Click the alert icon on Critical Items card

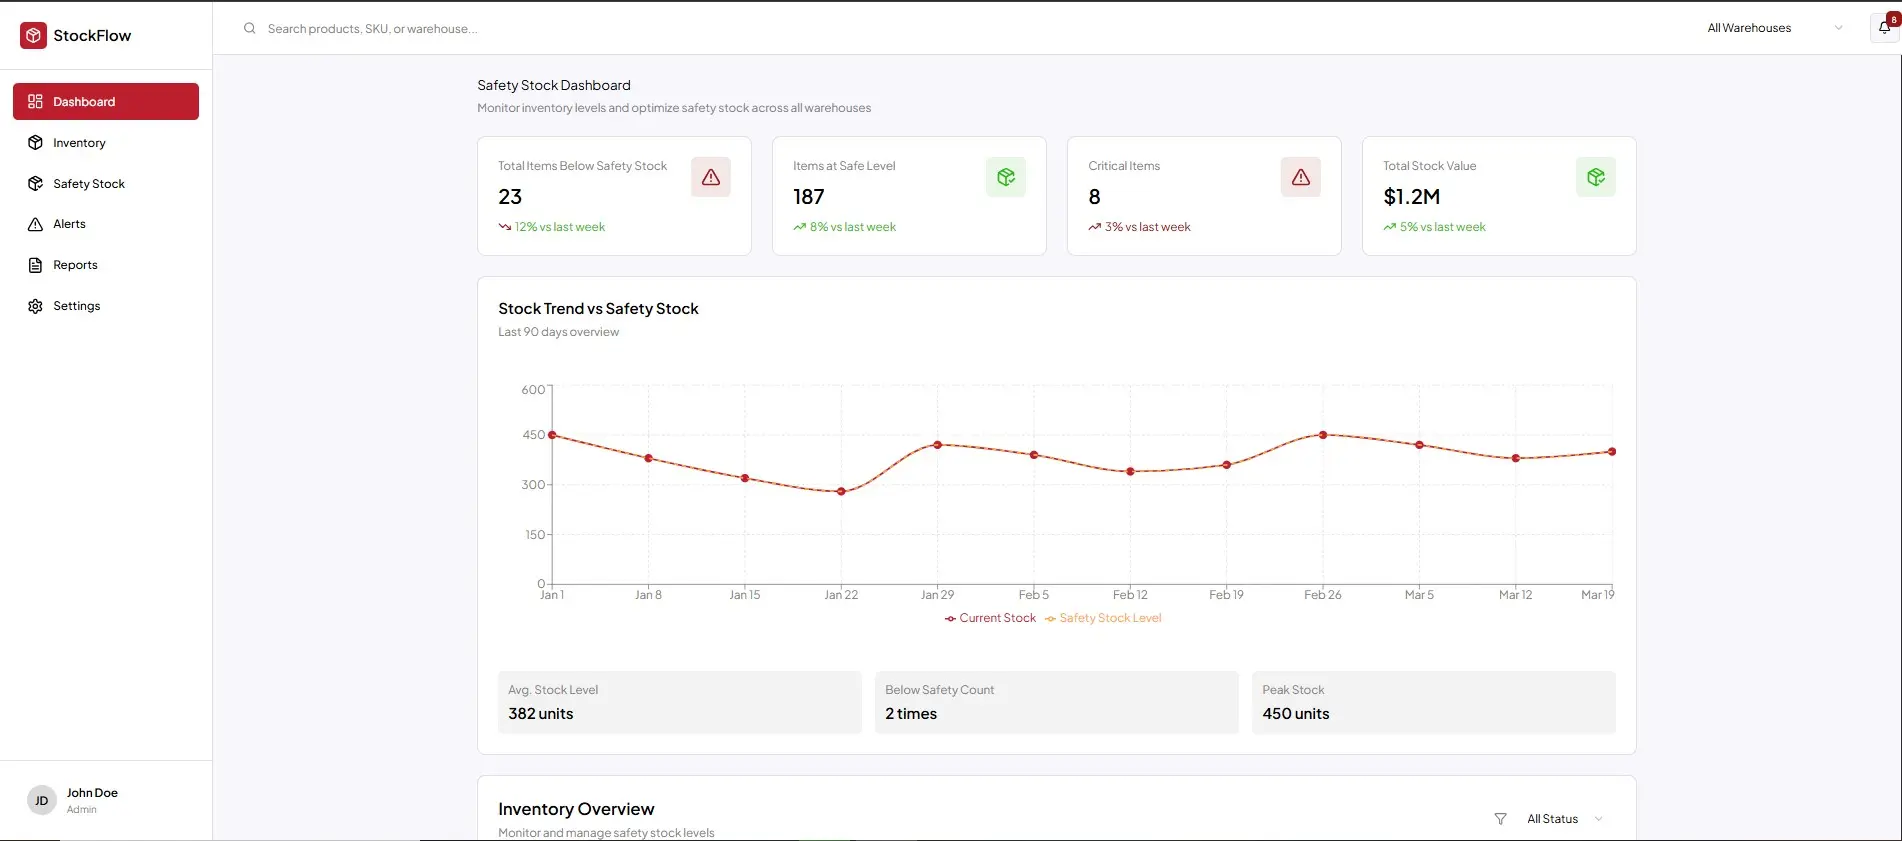(x=1300, y=177)
